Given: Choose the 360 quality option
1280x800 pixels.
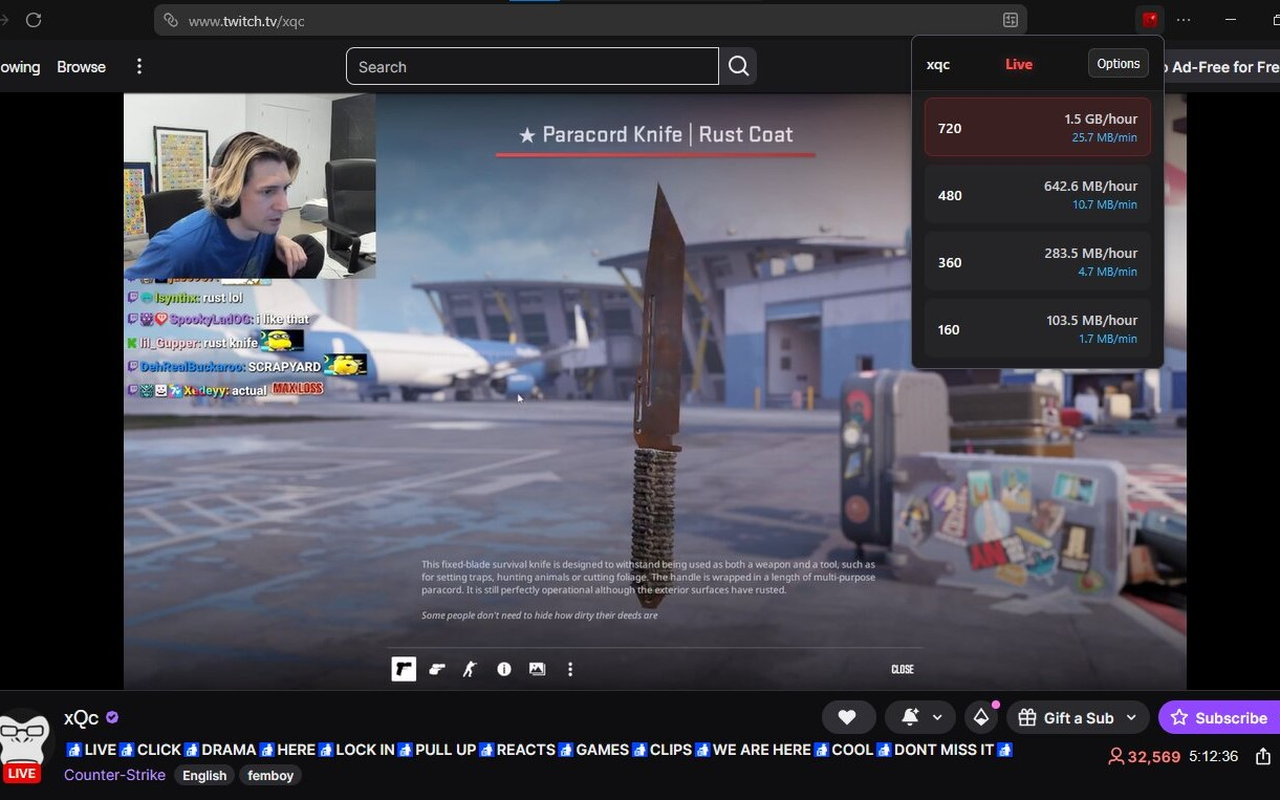Looking at the screenshot, I should coord(1037,261).
